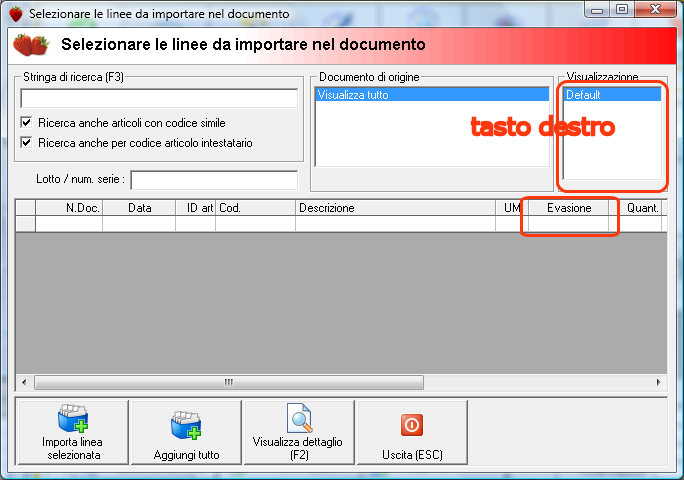Click the strawberry icon in the title bar

click(x=16, y=14)
